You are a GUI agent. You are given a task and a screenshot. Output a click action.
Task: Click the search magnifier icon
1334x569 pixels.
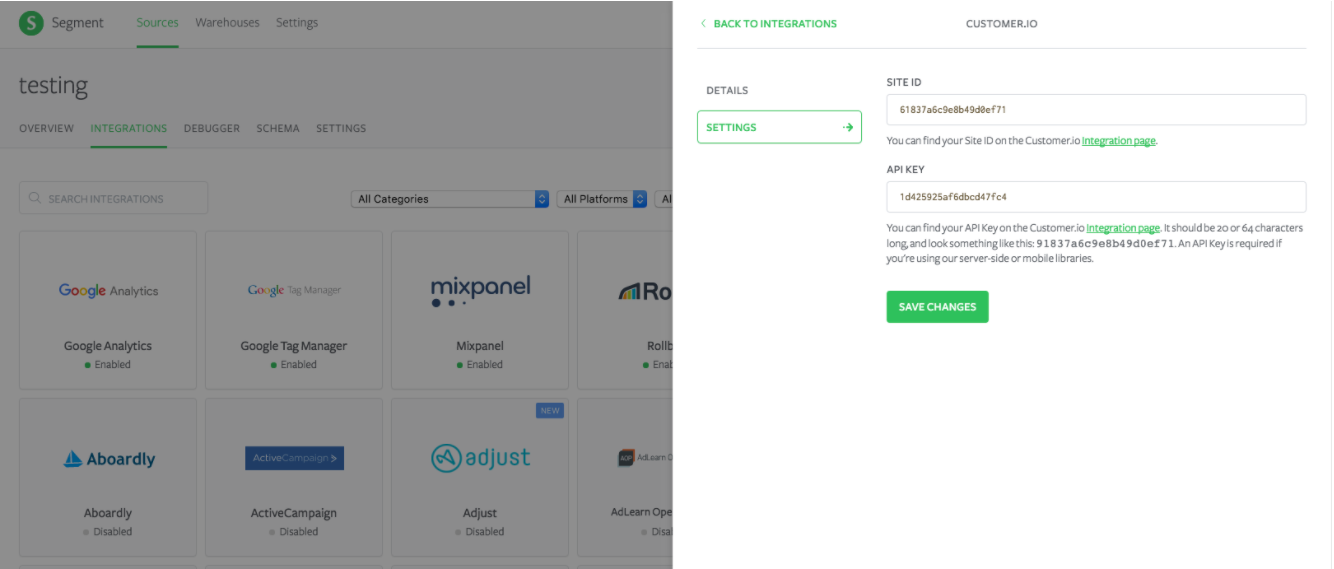pyautogui.click(x=36, y=199)
